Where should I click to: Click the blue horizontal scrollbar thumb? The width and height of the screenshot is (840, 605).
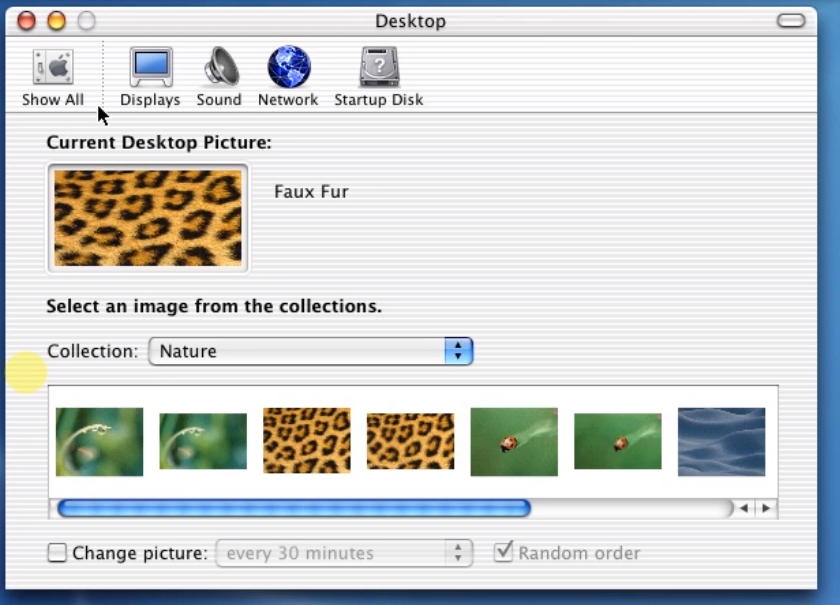(294, 508)
